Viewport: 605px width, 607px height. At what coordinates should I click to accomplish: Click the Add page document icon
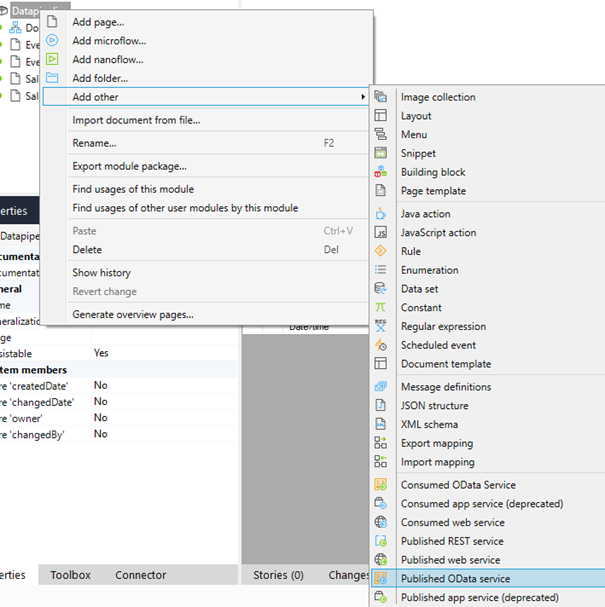coord(52,22)
